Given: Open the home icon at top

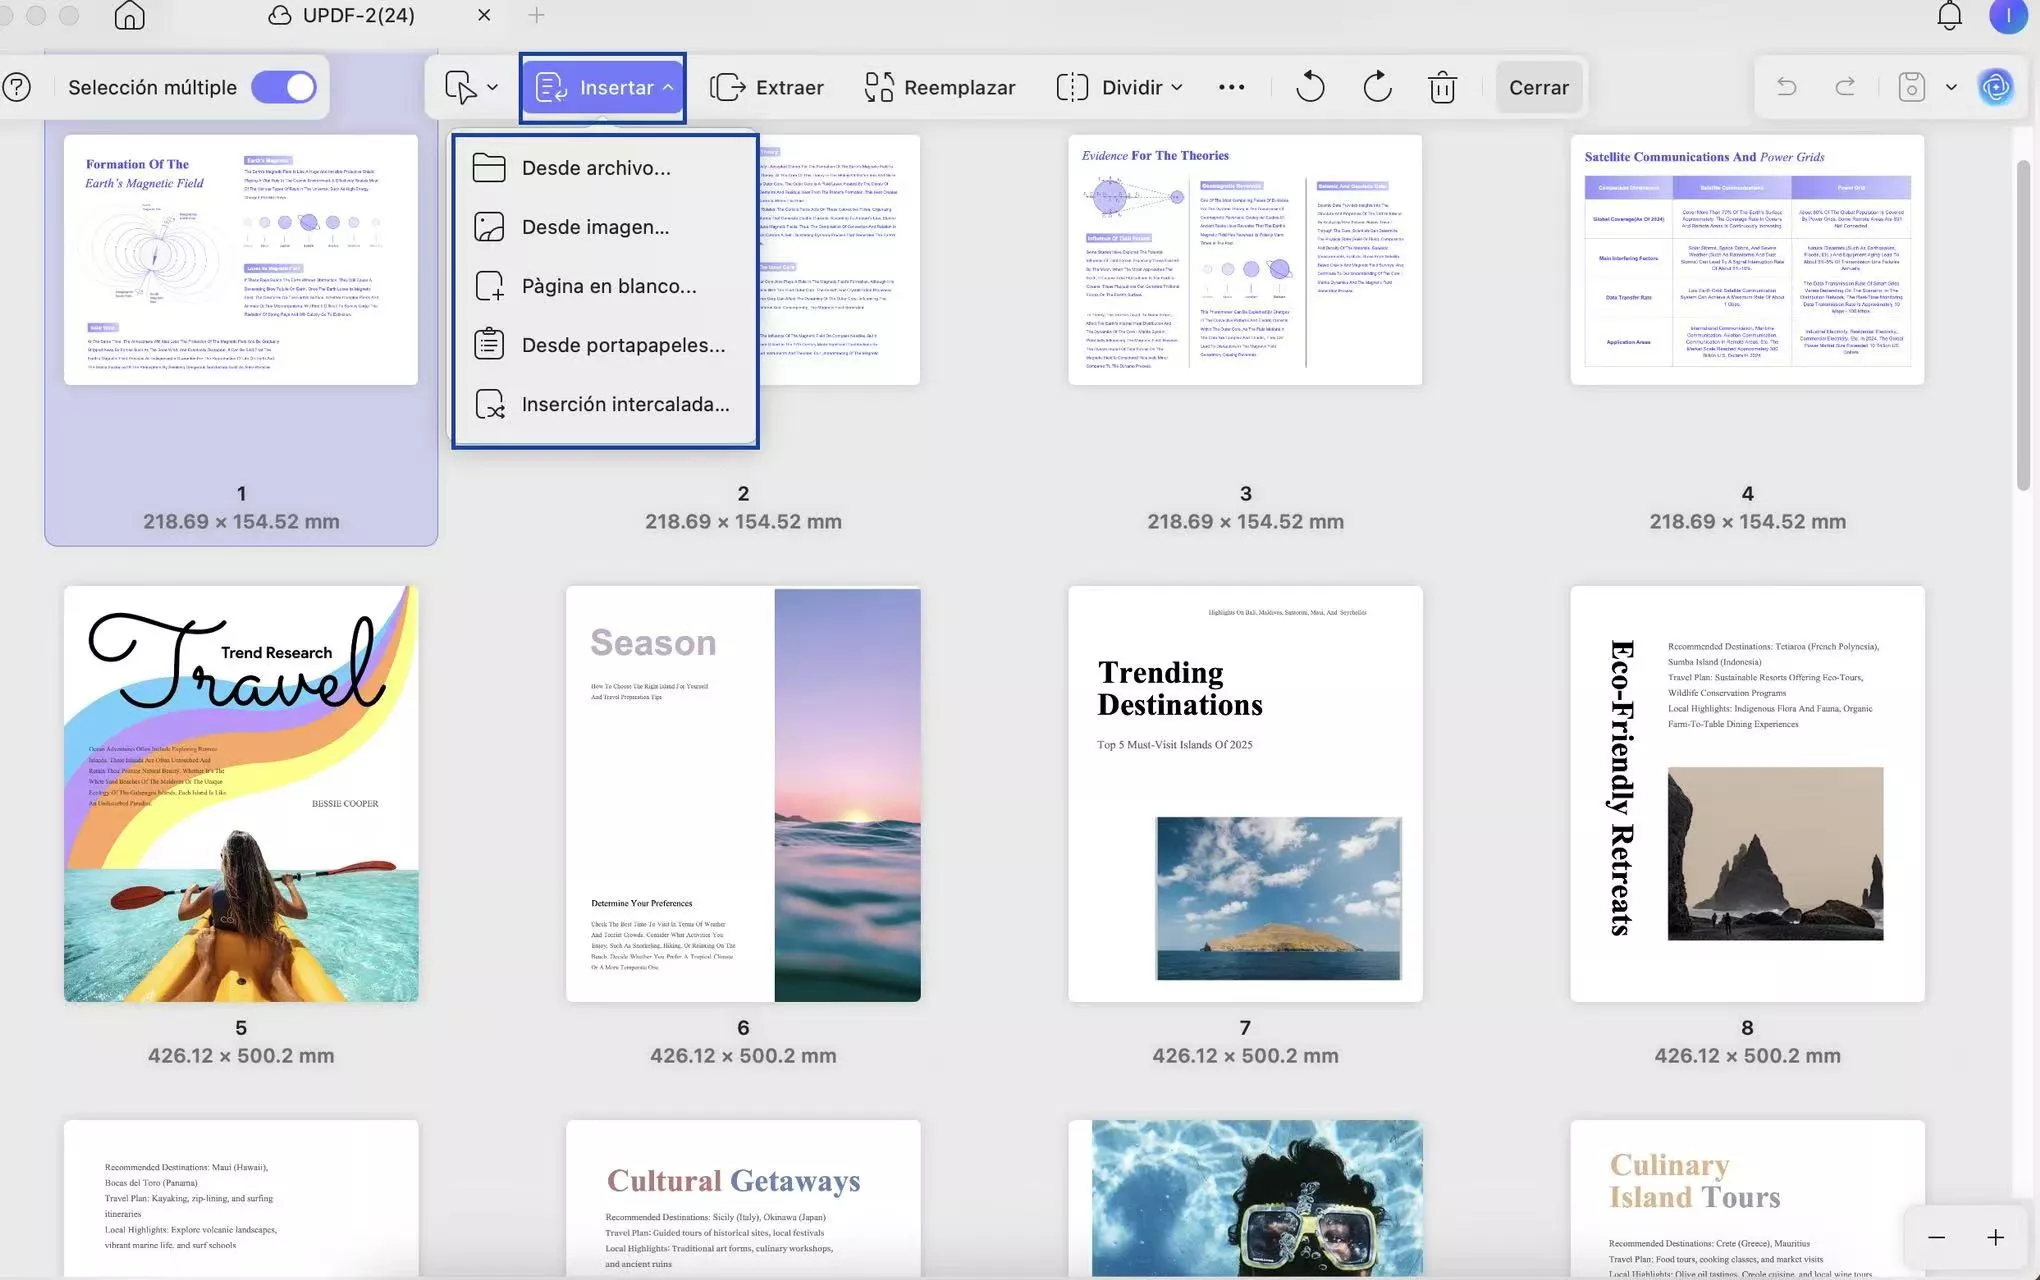Looking at the screenshot, I should point(129,15).
